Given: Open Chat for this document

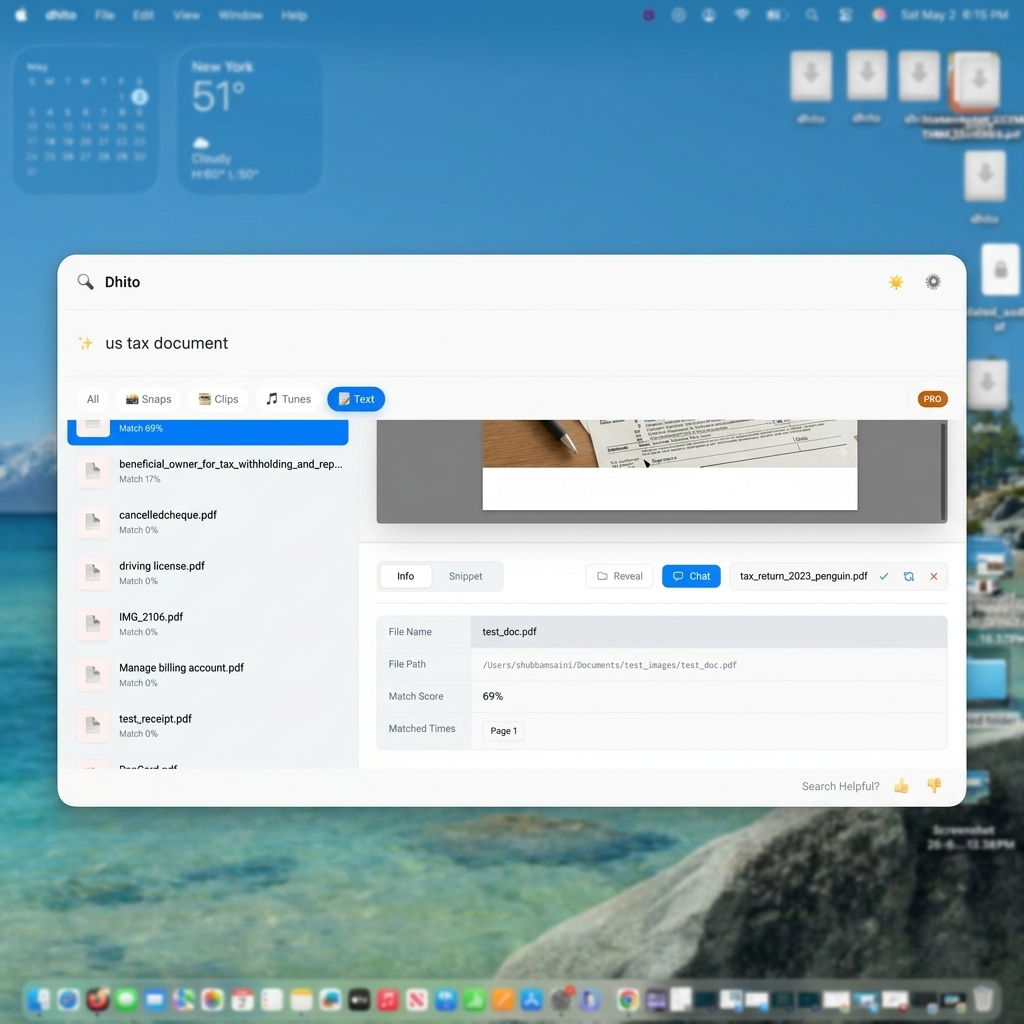Looking at the screenshot, I should [691, 576].
